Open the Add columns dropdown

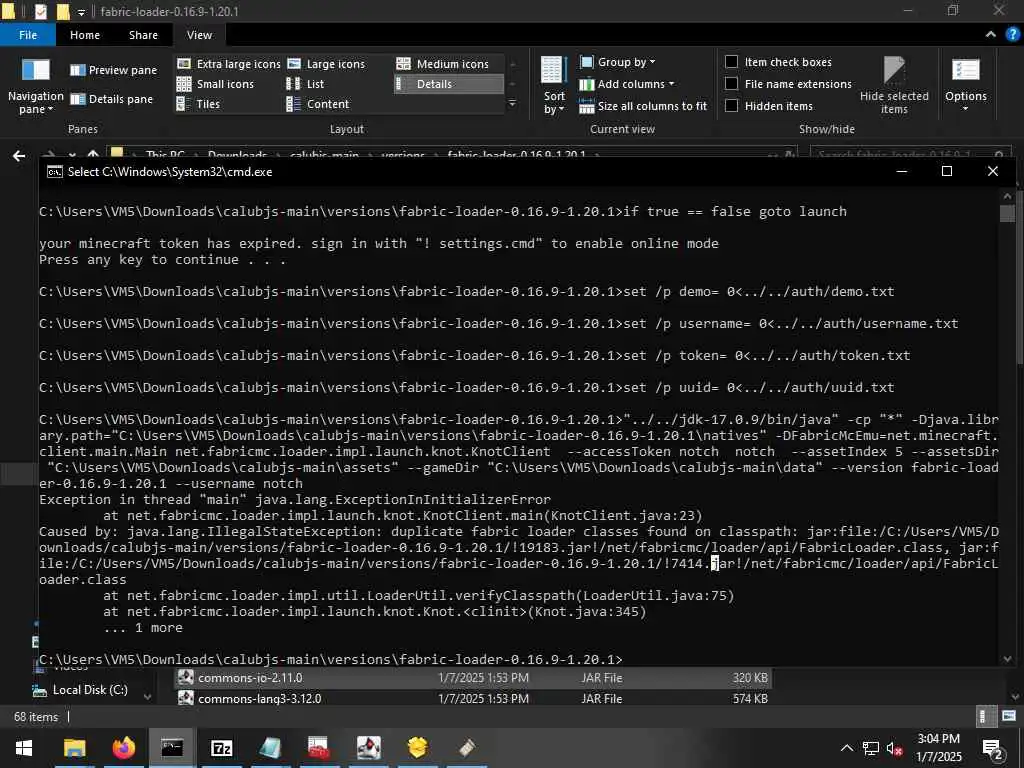click(627, 84)
